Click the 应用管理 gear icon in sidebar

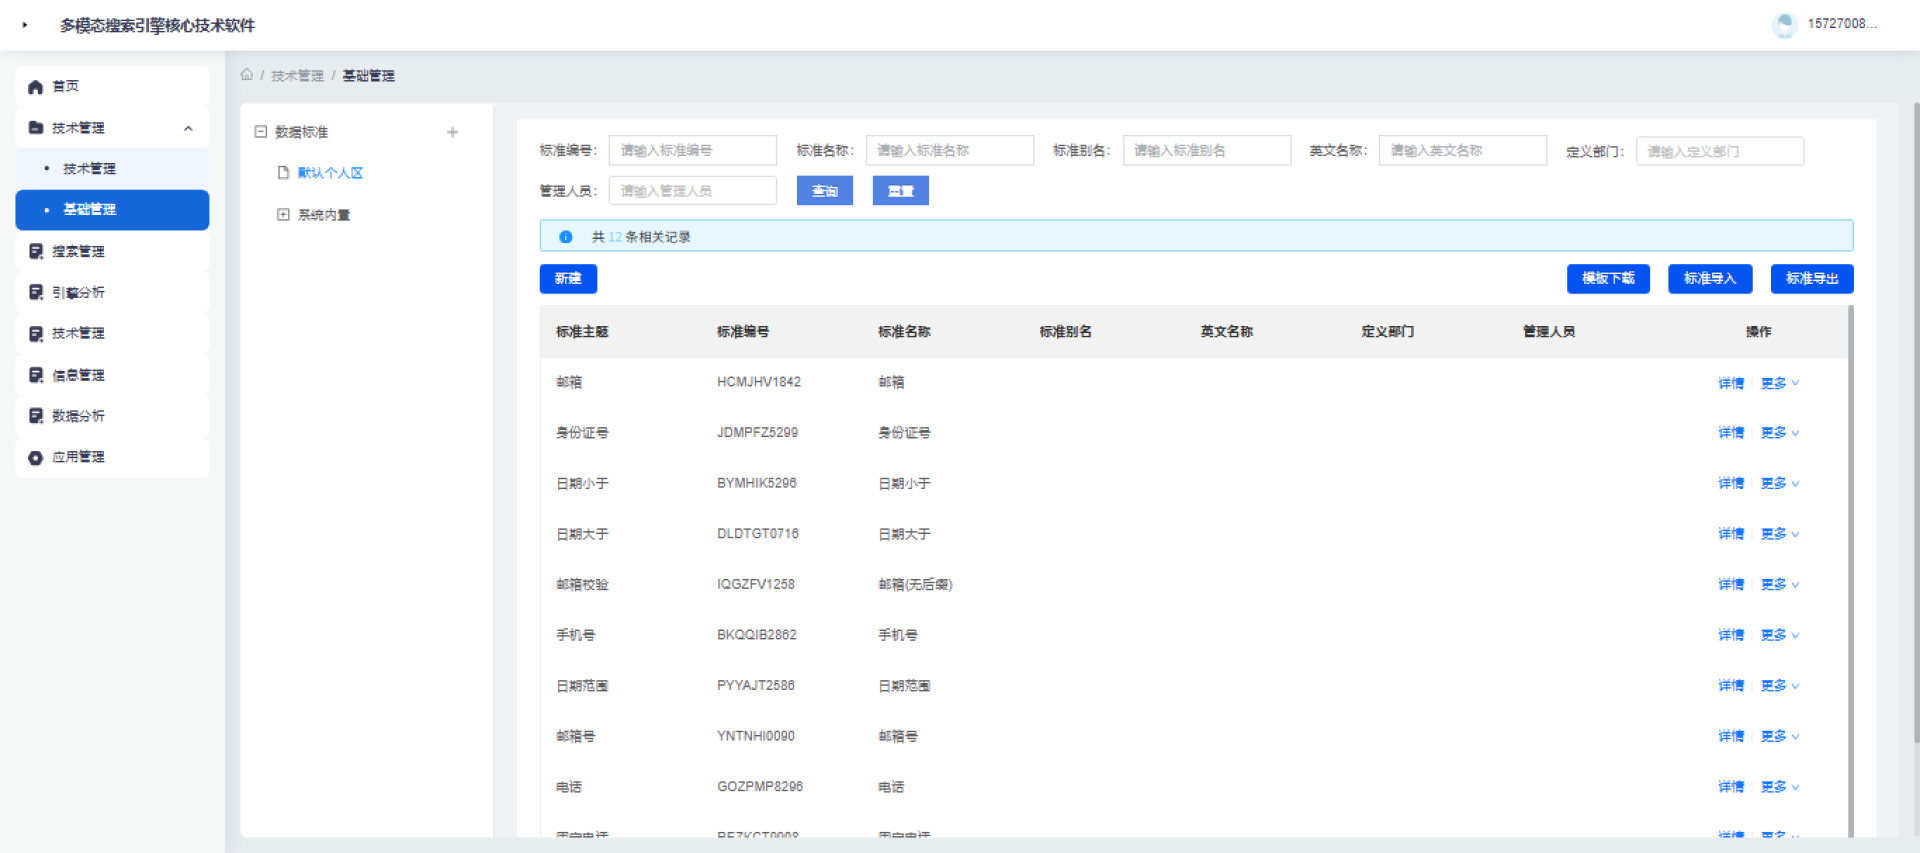36,458
